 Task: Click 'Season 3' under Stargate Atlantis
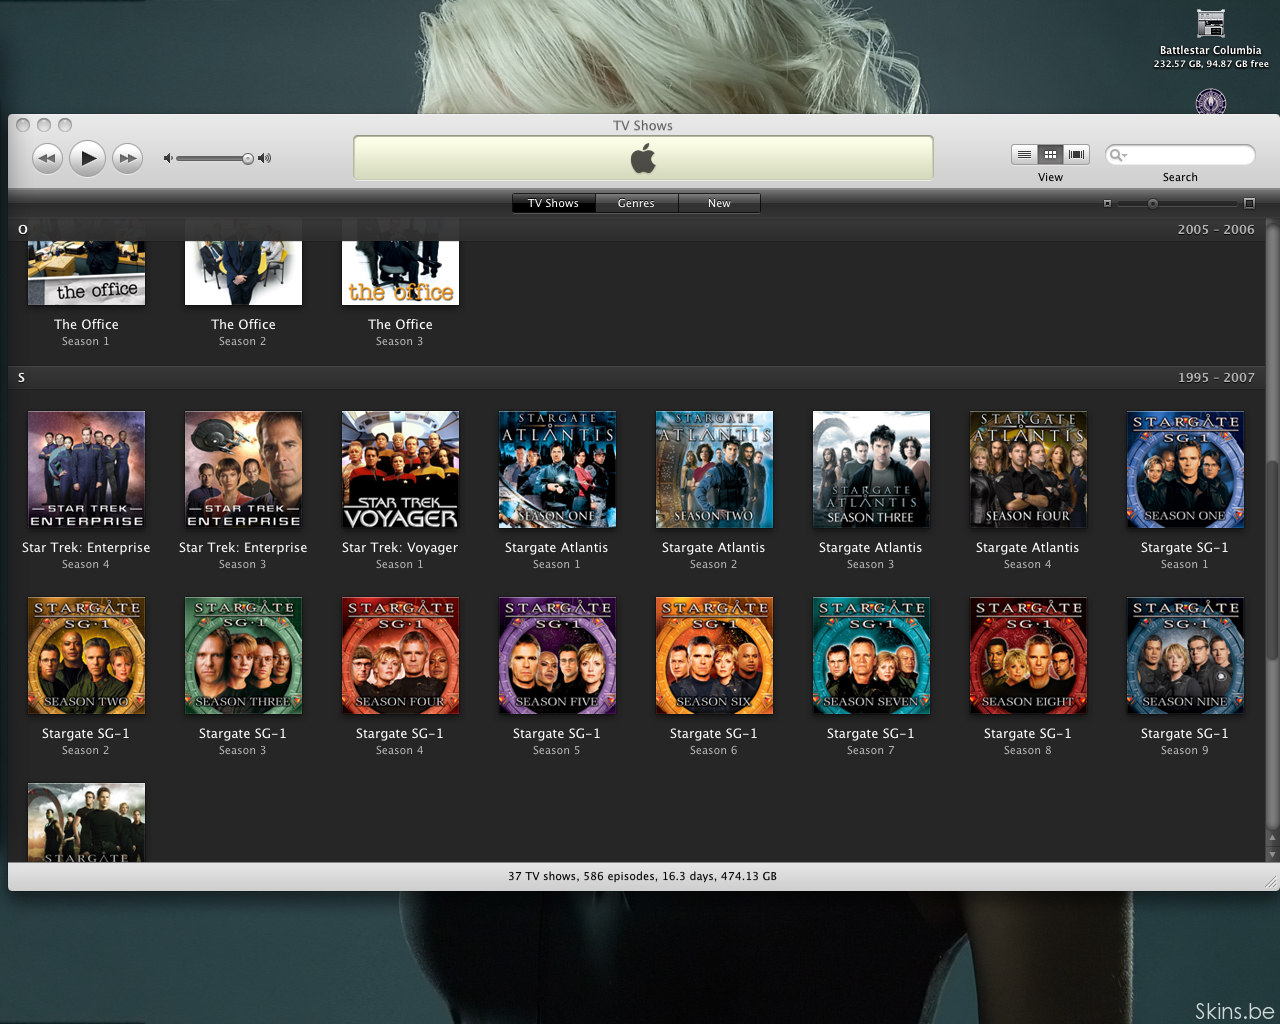point(870,564)
